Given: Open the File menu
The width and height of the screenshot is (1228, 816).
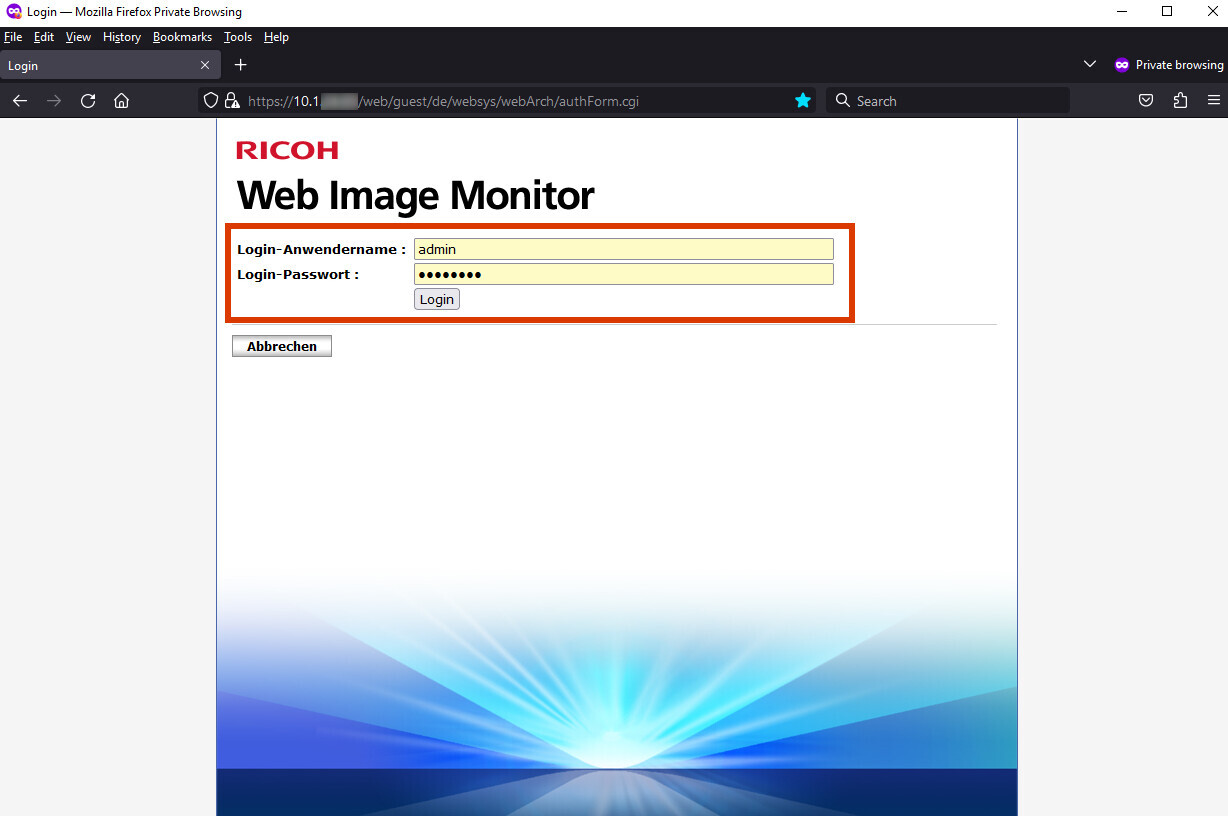Looking at the screenshot, I should coord(13,37).
